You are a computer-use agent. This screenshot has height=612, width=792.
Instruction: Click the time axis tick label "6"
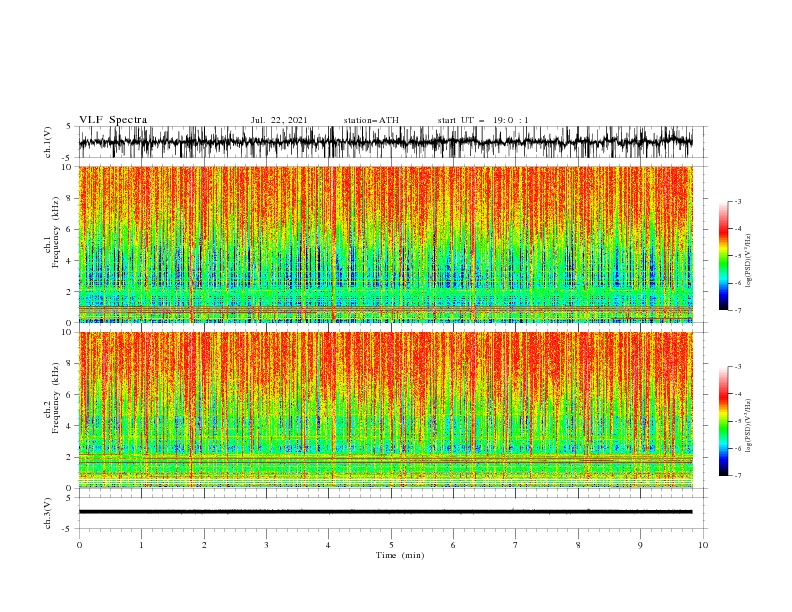(x=453, y=545)
